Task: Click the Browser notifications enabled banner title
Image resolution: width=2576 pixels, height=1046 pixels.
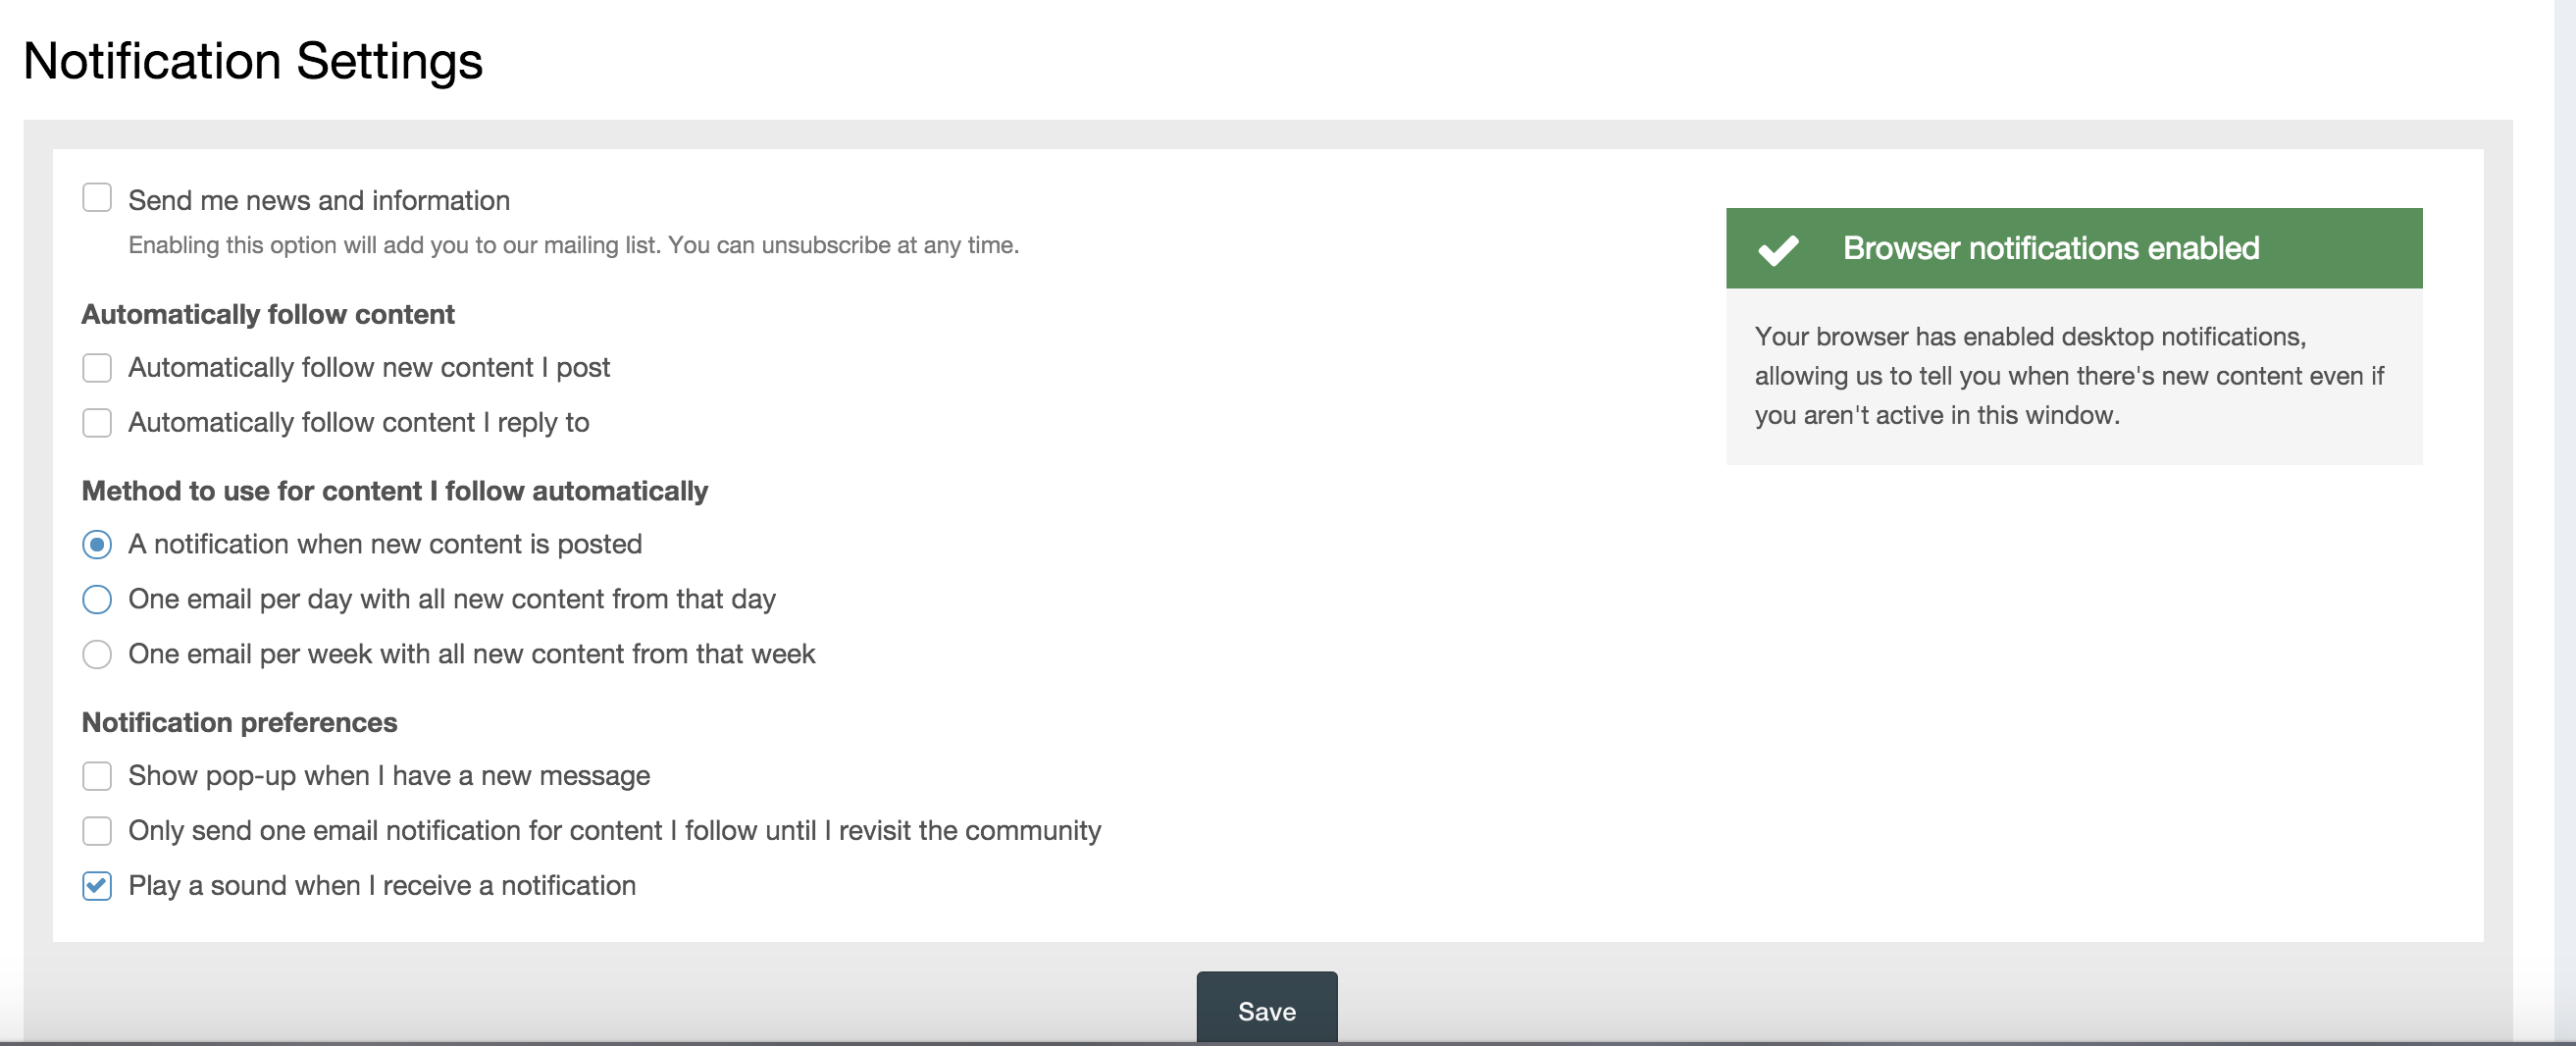Action: [x=2050, y=248]
